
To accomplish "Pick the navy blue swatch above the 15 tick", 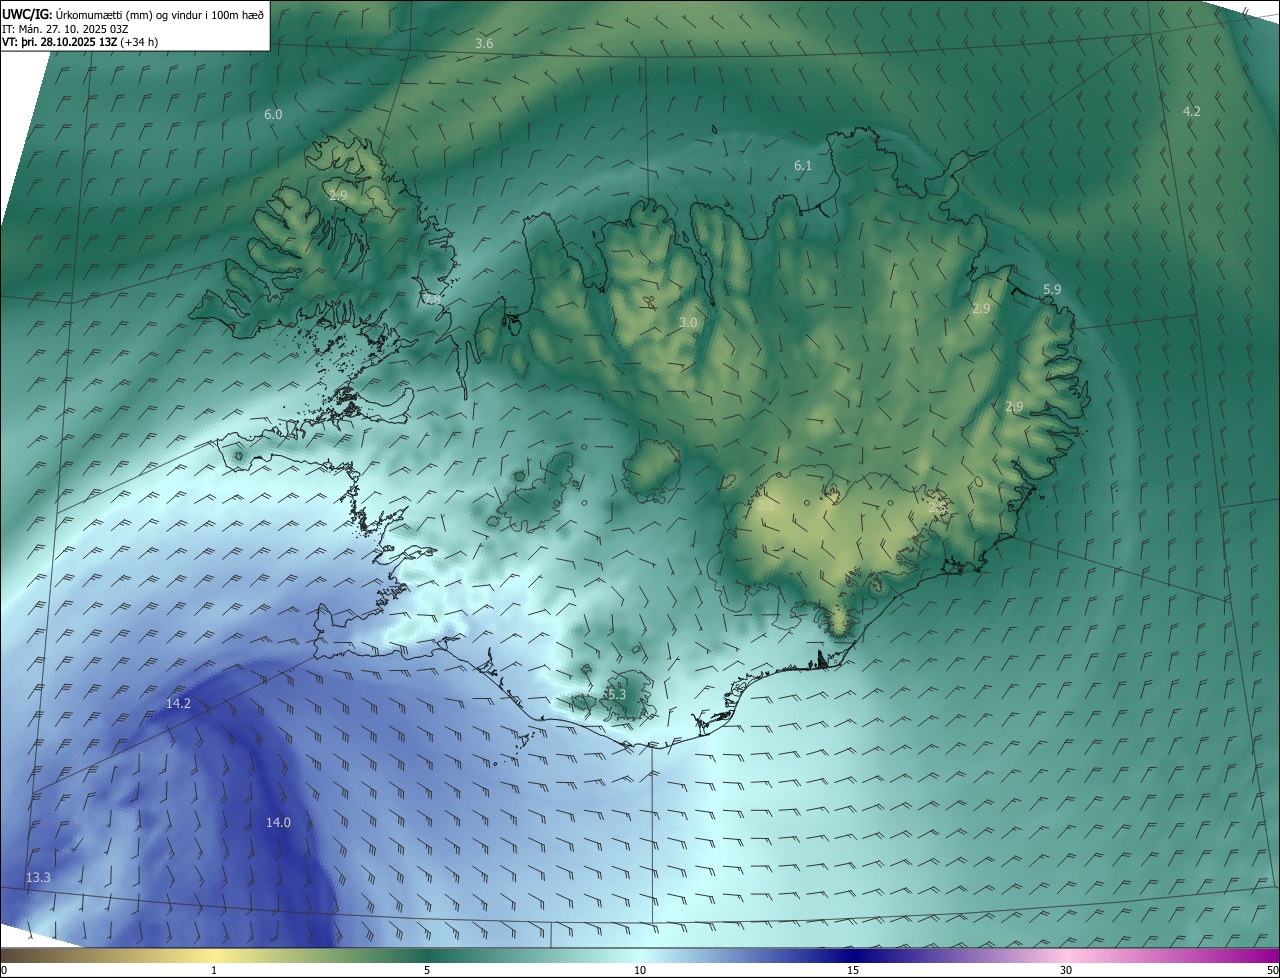I will 853,955.
